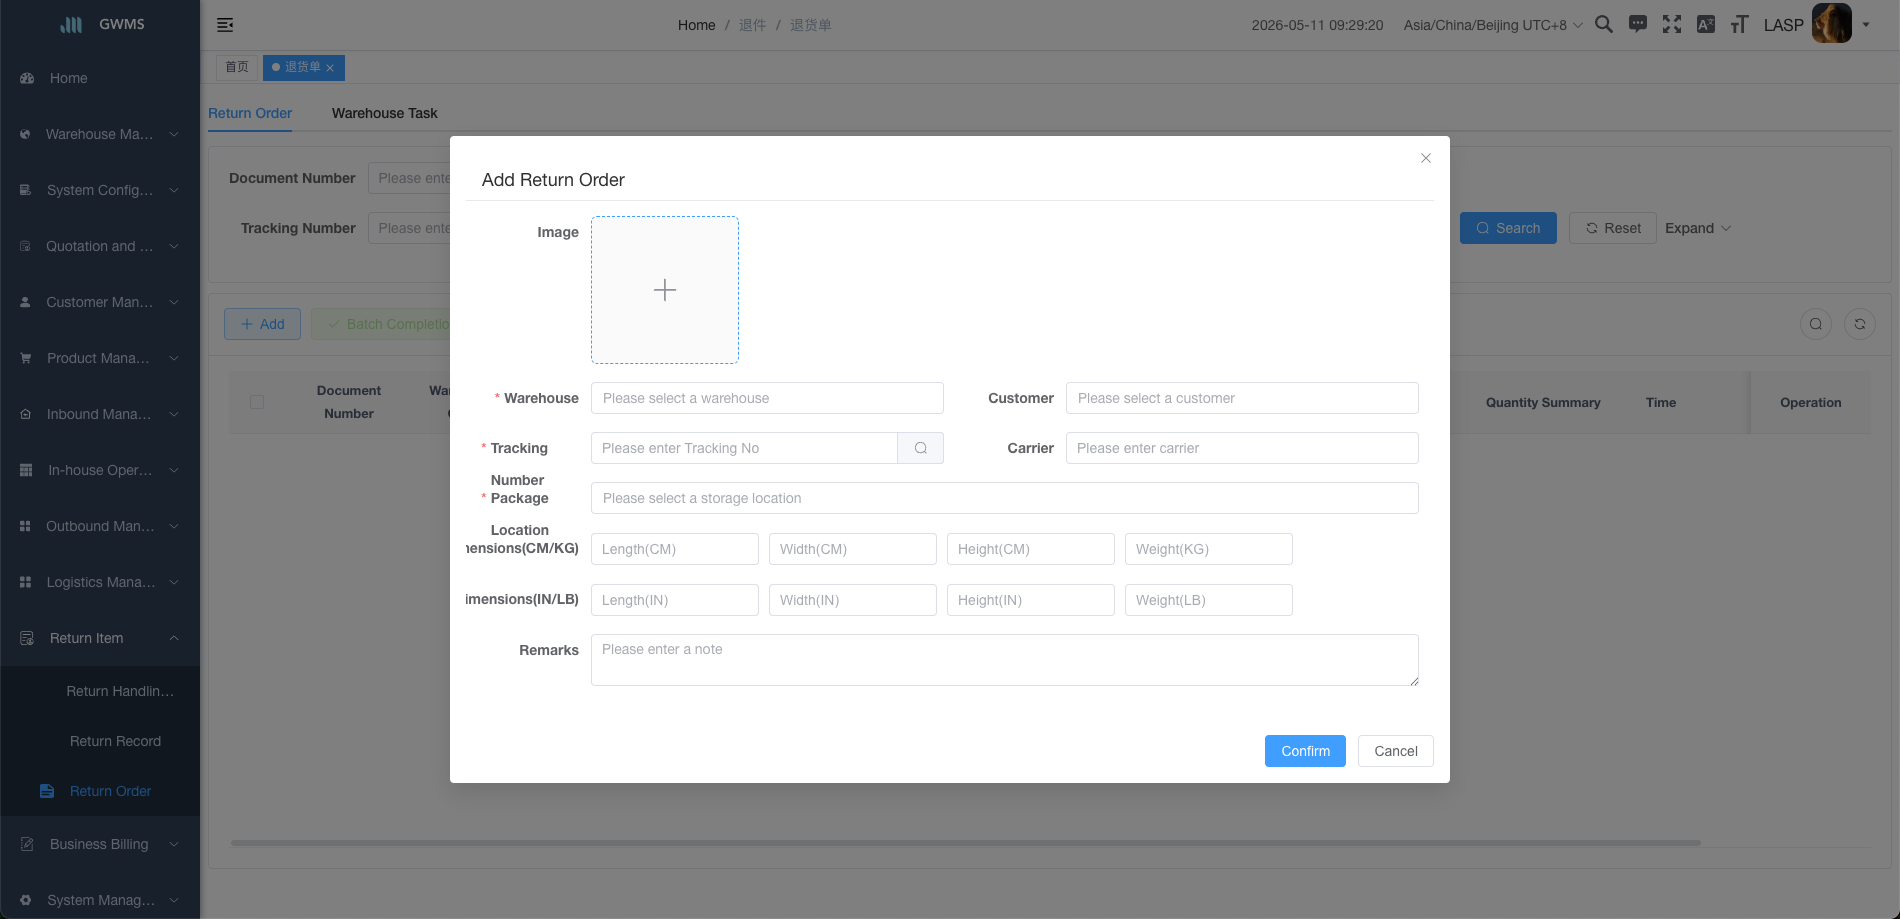Expand System Configuration sidebar menu

tap(100, 190)
